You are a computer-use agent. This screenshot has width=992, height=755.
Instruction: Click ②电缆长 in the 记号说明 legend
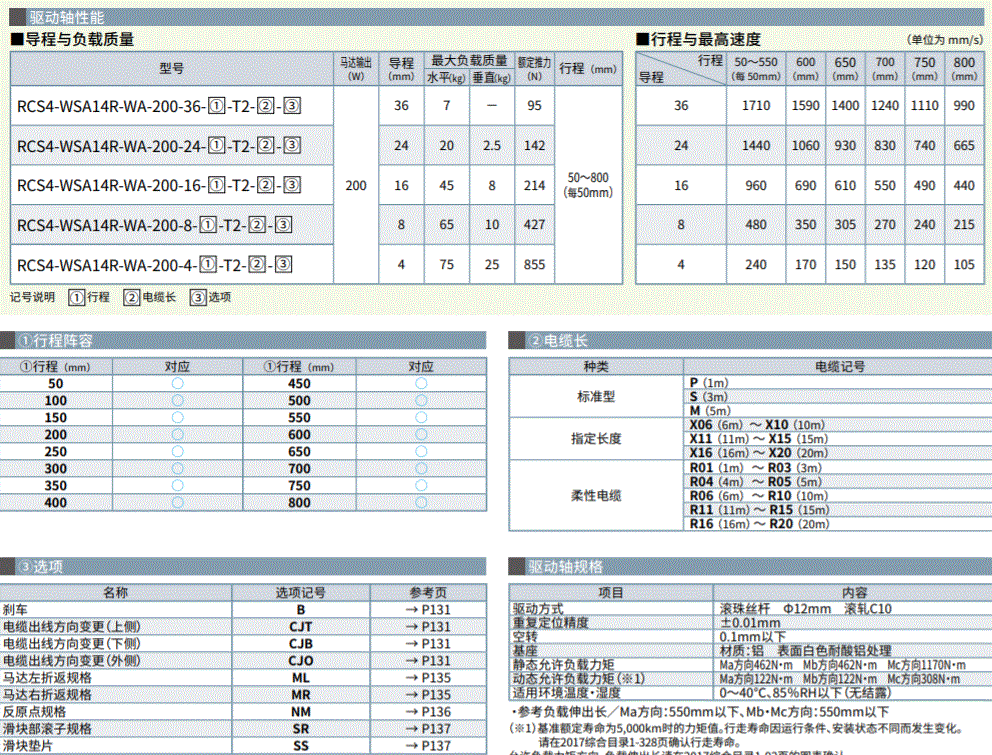150,297
